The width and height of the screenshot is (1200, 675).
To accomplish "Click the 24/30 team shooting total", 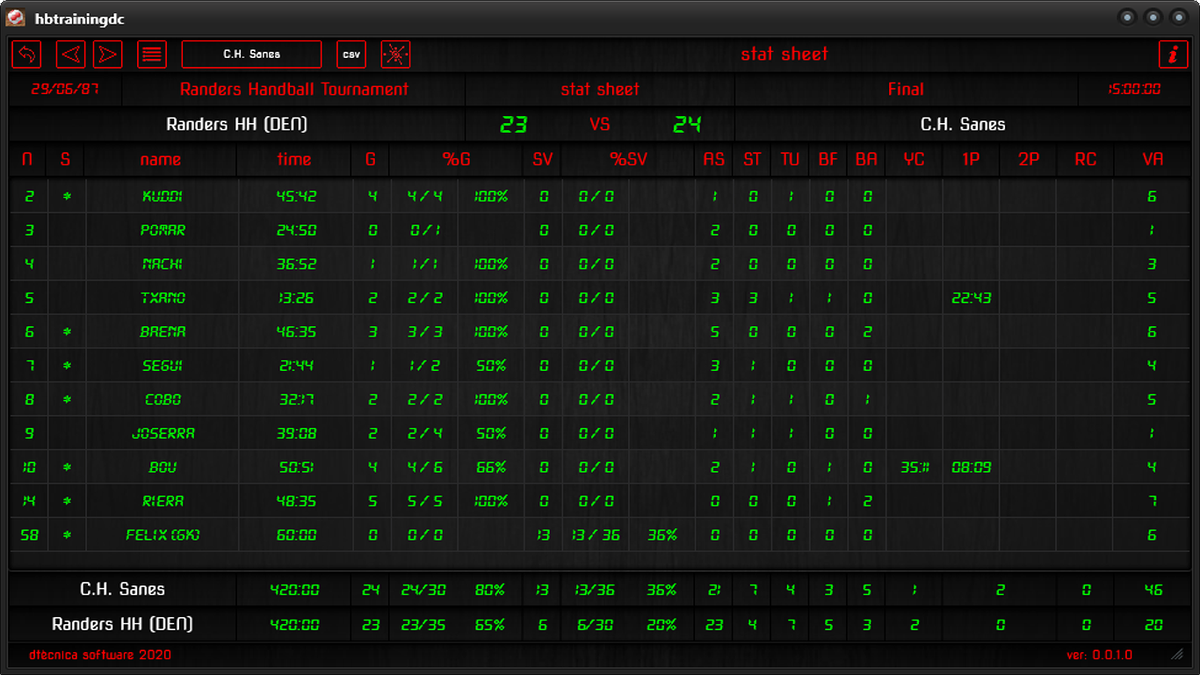I will [x=426, y=590].
